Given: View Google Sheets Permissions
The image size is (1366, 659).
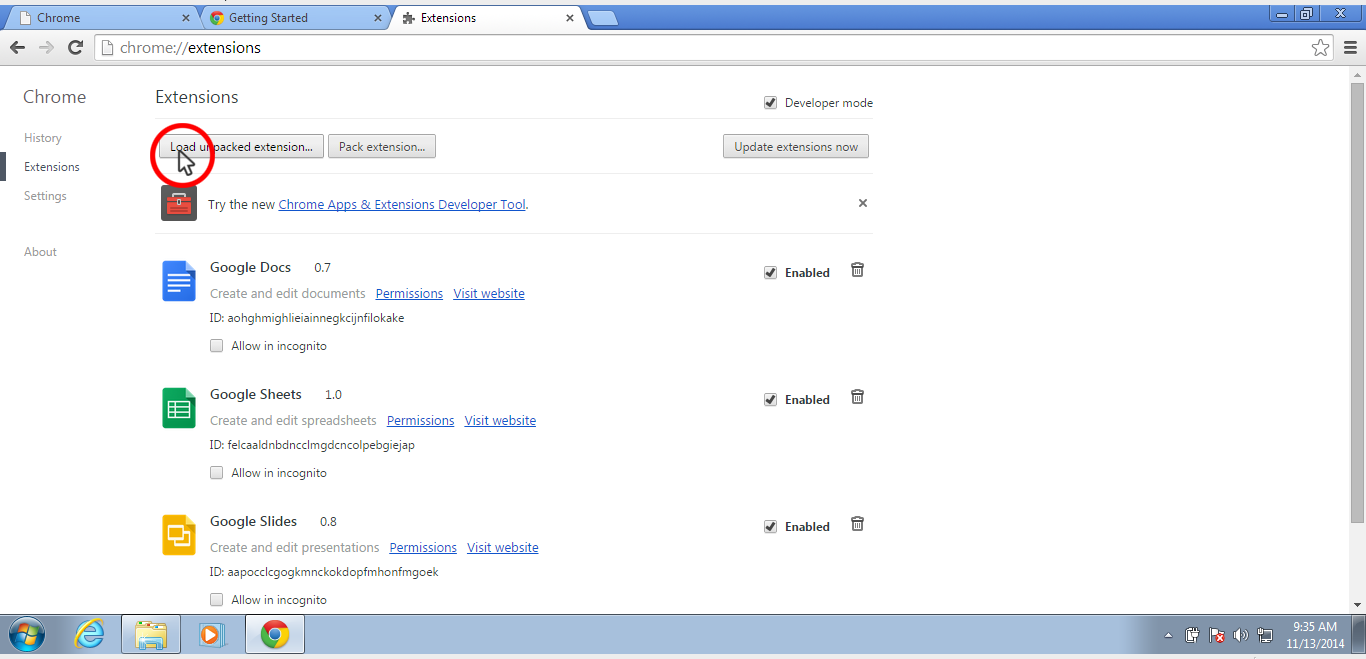Looking at the screenshot, I should click(x=420, y=421).
